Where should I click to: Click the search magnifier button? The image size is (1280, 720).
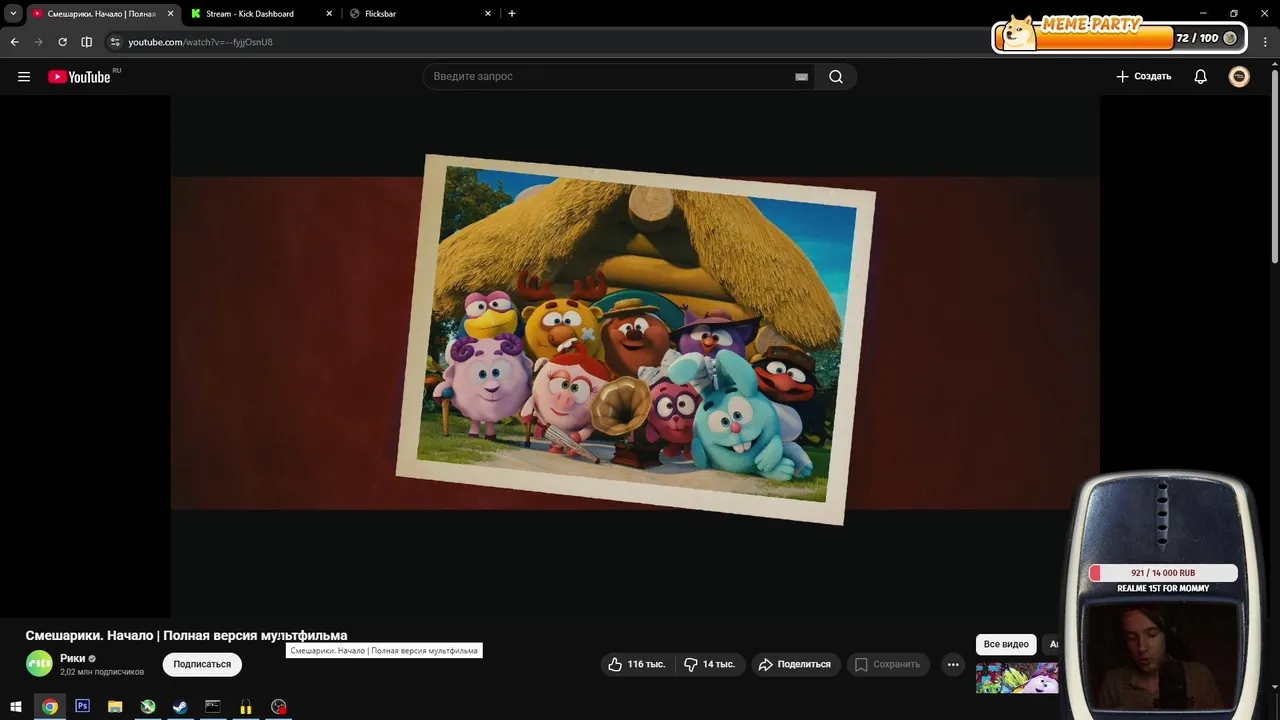836,77
